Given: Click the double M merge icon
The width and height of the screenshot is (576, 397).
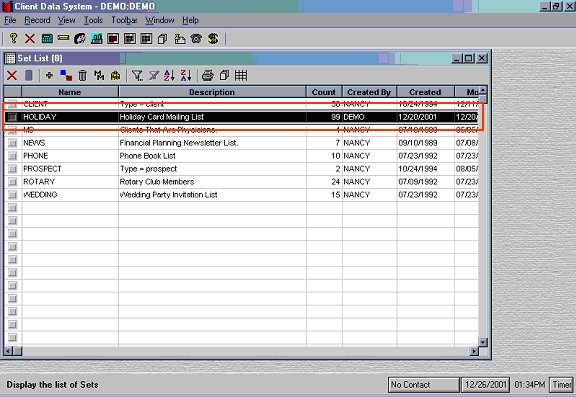Looking at the screenshot, I should tap(99, 75).
